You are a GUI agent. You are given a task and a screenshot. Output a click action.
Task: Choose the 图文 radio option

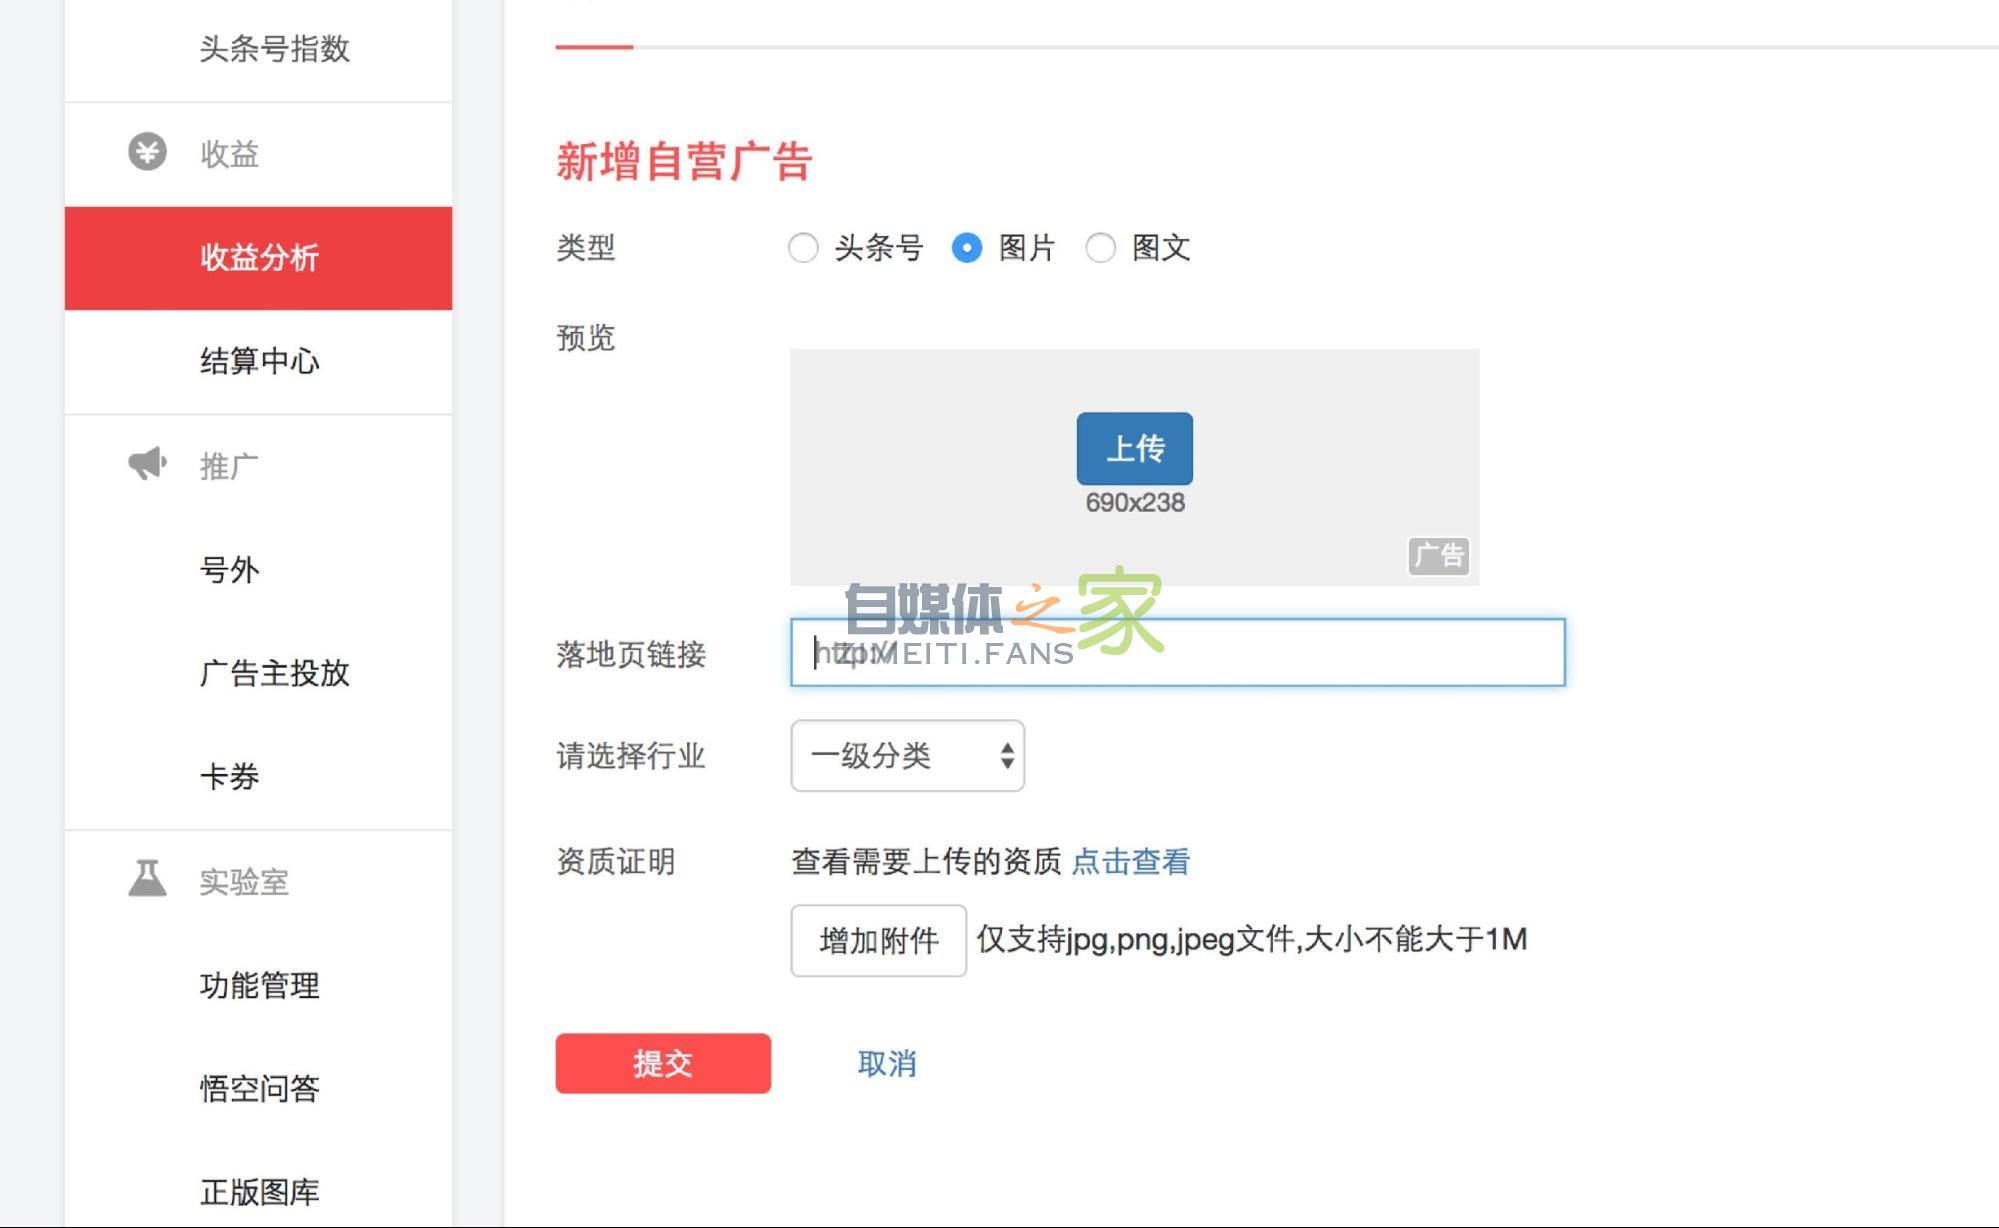1100,247
